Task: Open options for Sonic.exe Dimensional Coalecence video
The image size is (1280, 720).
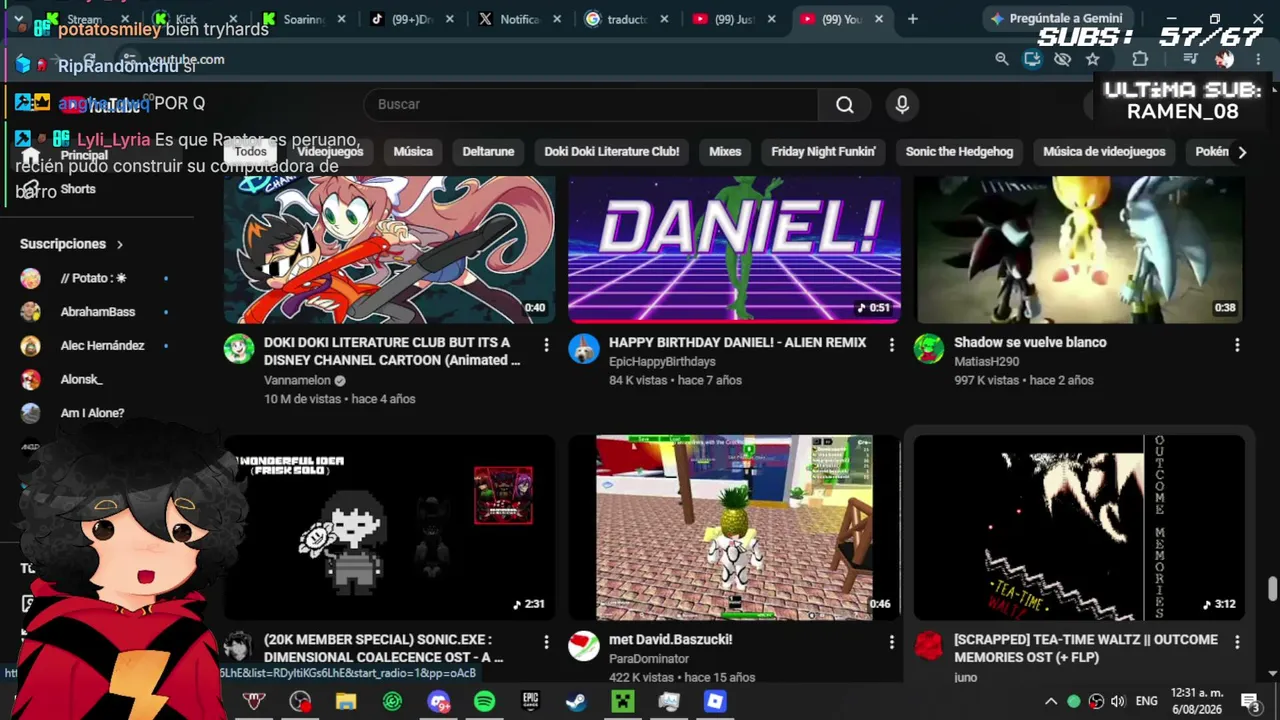Action: [546, 642]
